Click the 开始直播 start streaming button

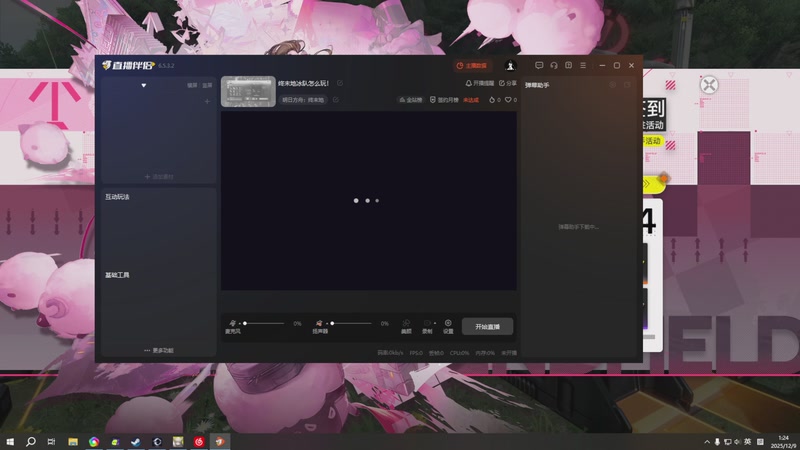487,327
